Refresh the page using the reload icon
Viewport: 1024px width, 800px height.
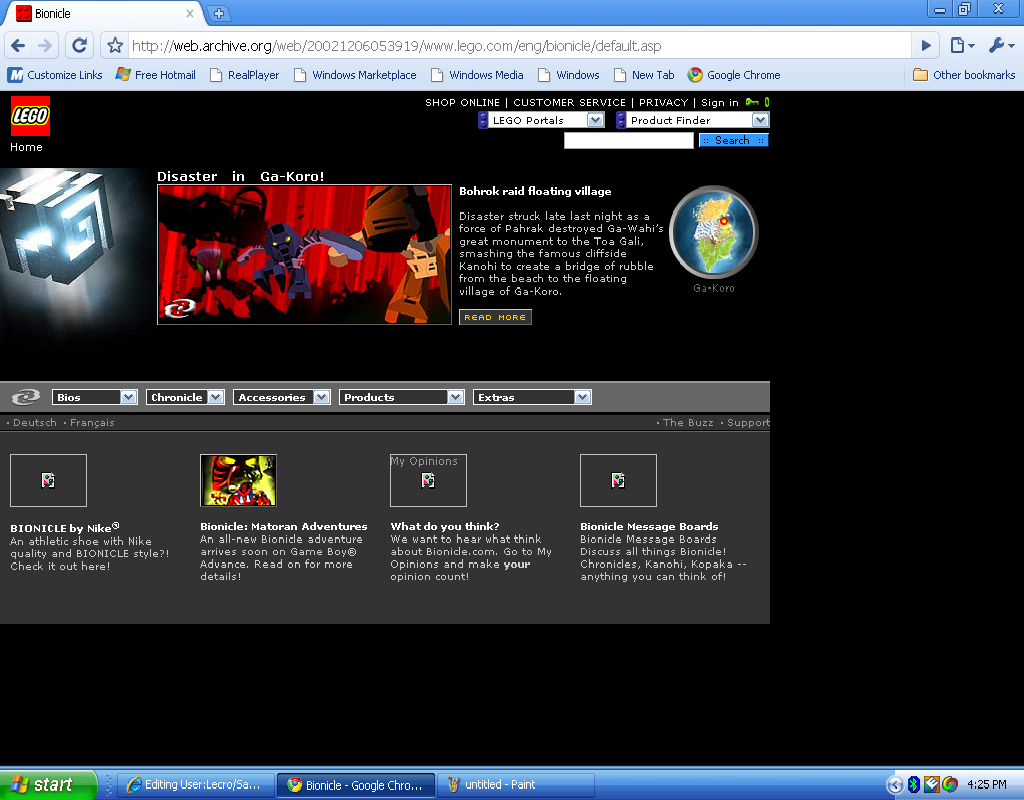click(79, 45)
